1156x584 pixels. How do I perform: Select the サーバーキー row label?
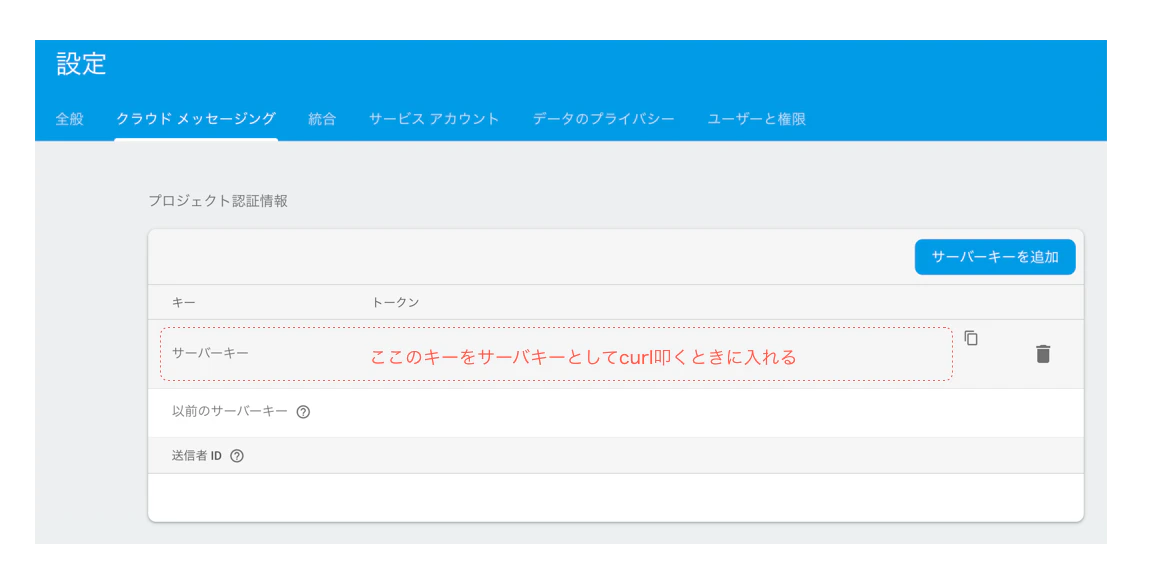point(210,353)
